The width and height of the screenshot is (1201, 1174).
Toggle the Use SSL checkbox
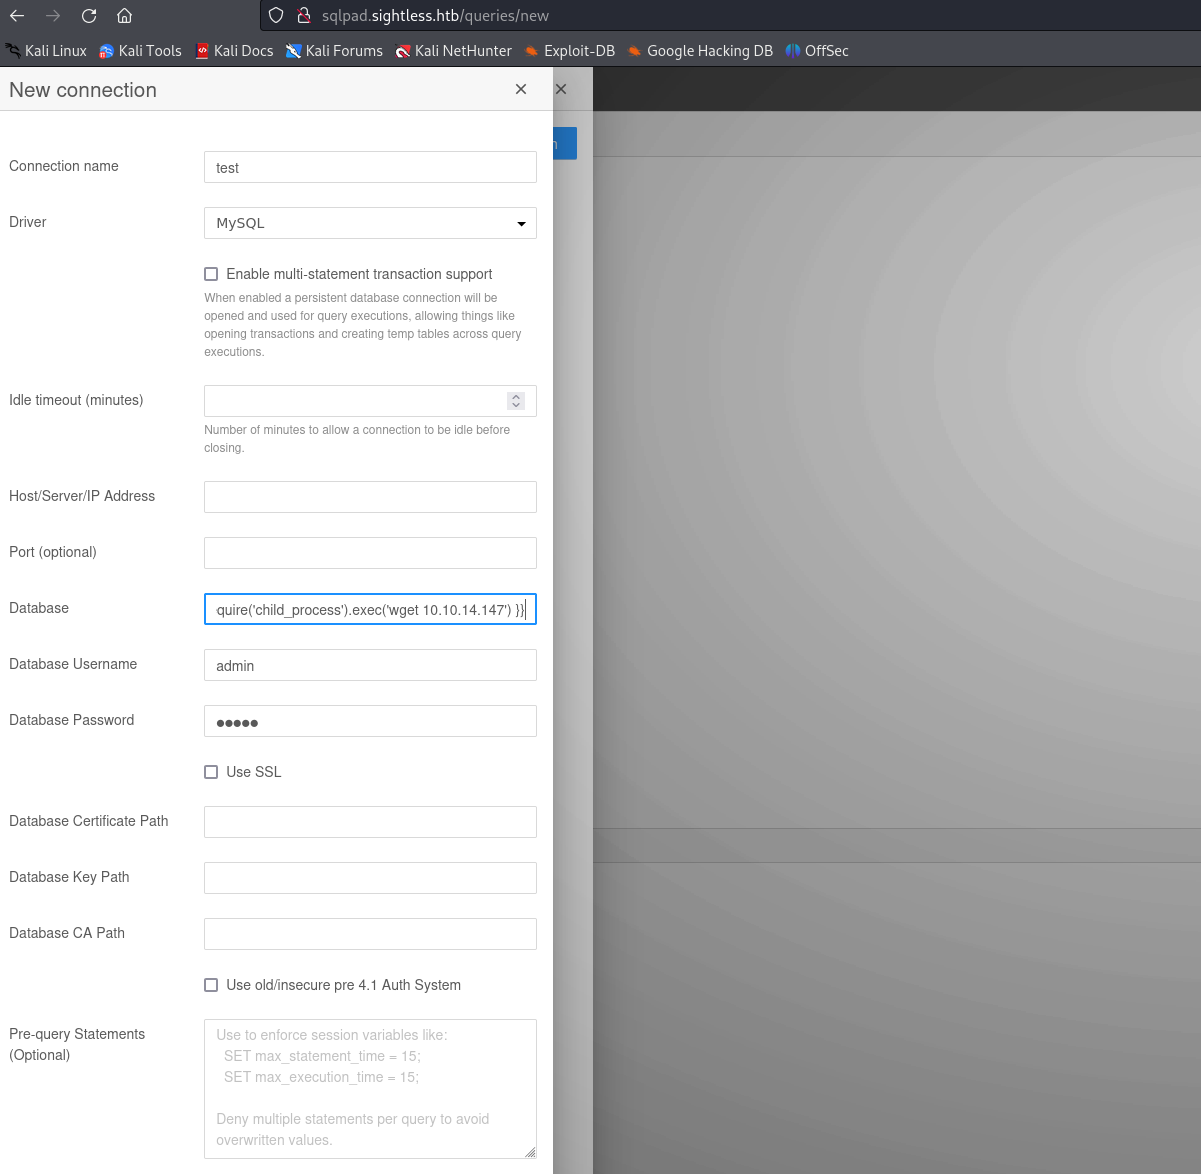(x=211, y=772)
